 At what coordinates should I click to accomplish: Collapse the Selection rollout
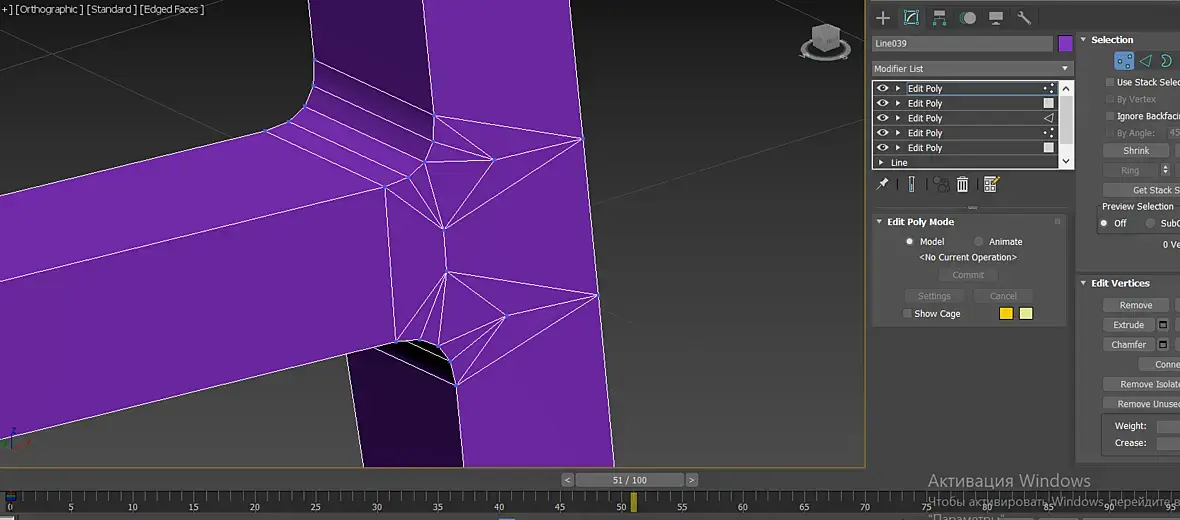[x=1084, y=40]
